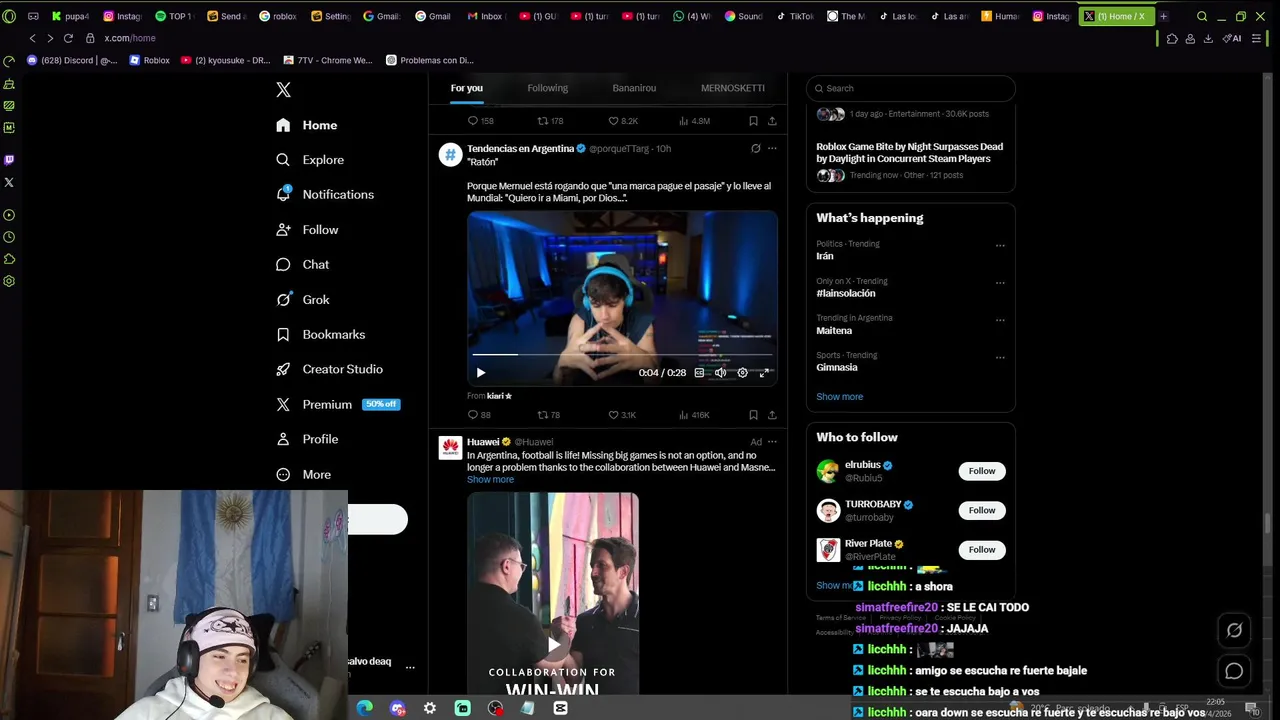Viewport: 1280px width, 720px height.
Task: Open video captions icon
Action: [699, 373]
